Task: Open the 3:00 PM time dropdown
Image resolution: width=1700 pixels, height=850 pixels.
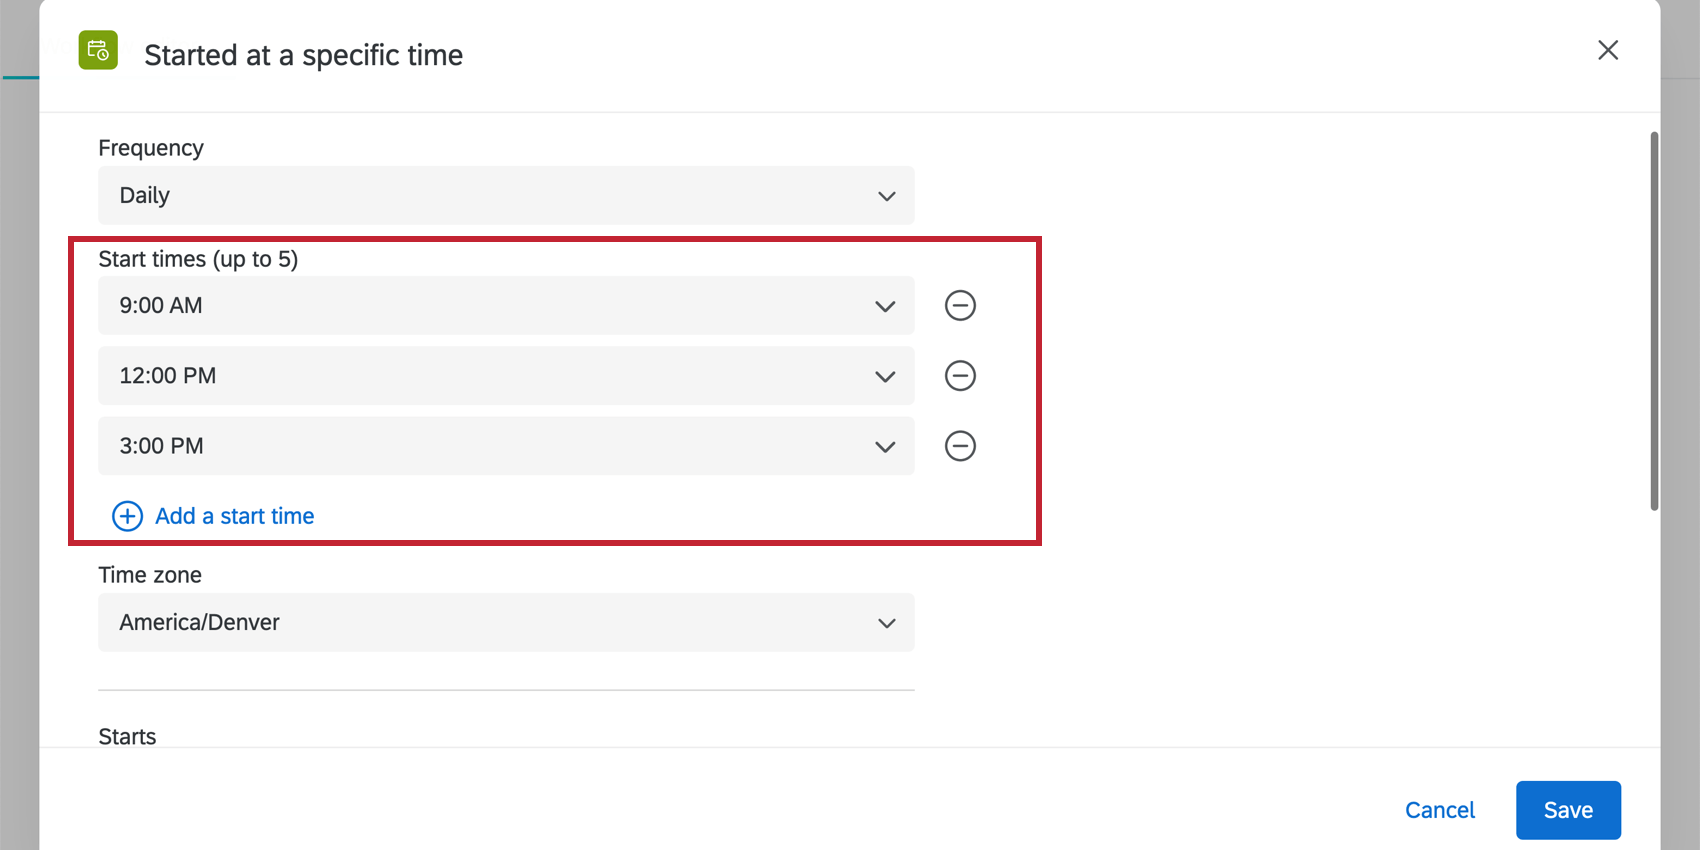Action: pyautogui.click(x=505, y=446)
